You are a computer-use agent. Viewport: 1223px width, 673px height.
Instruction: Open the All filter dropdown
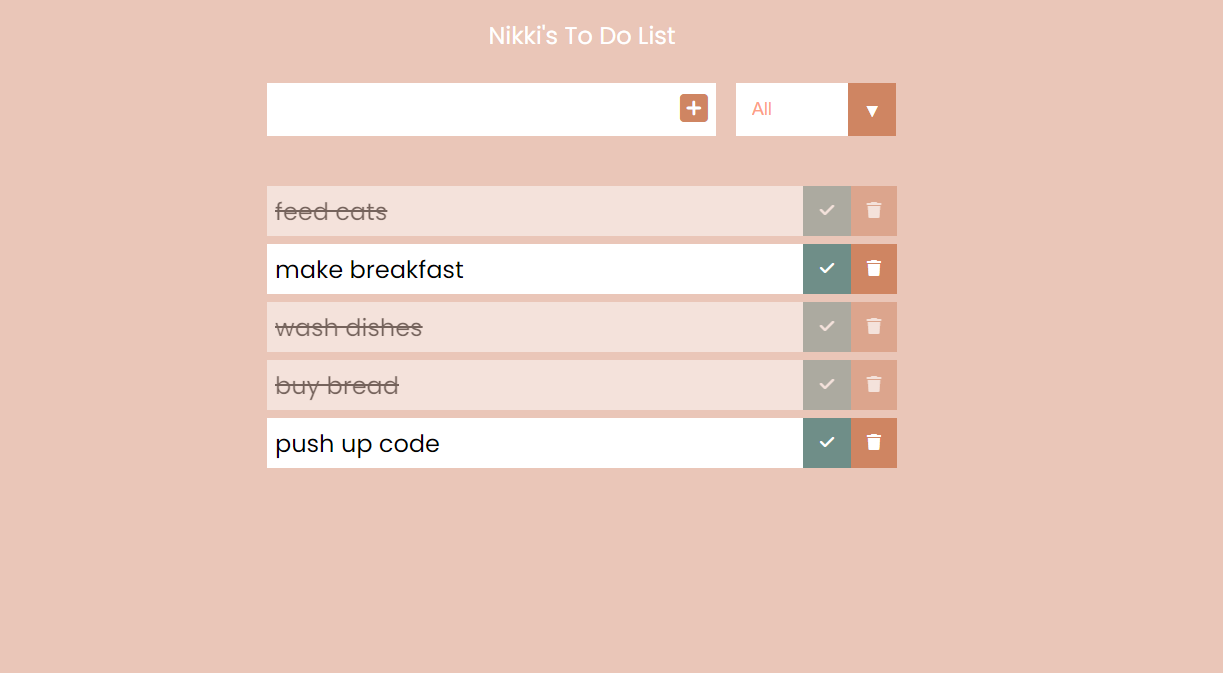pyautogui.click(x=791, y=109)
